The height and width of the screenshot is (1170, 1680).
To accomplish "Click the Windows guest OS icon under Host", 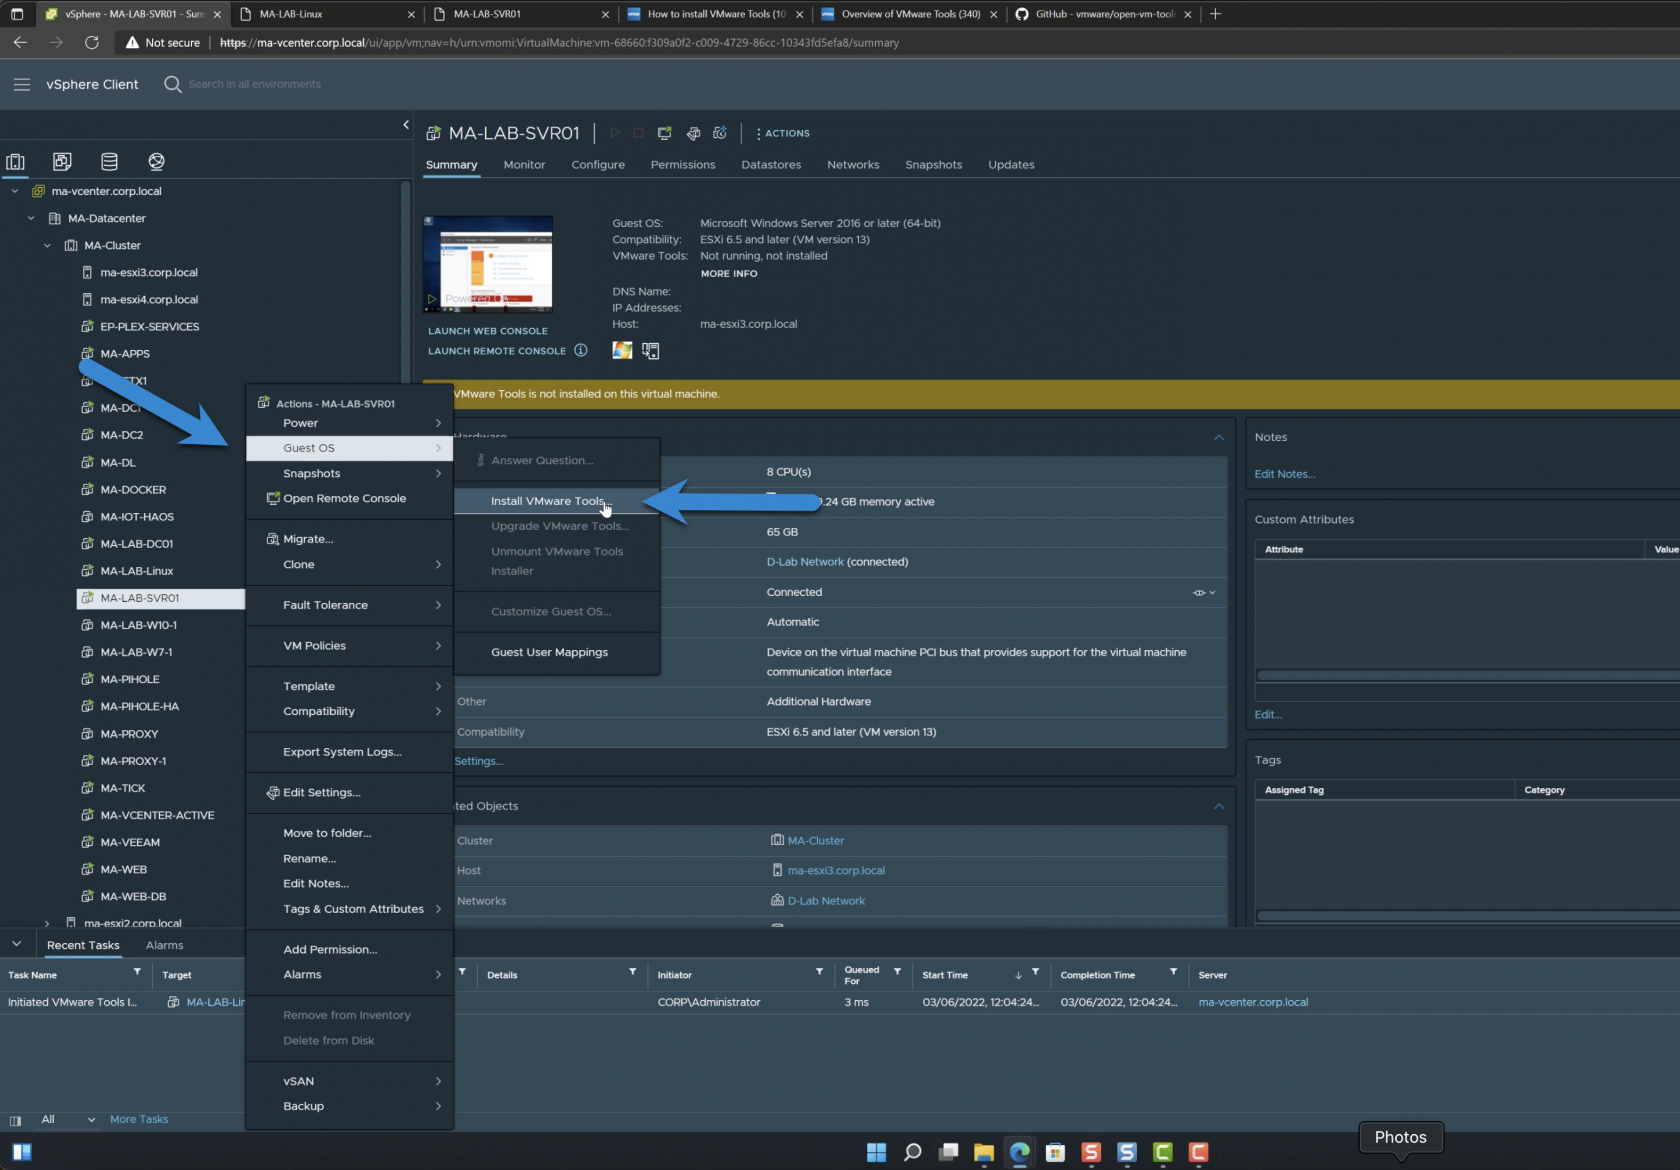I will tap(622, 350).
